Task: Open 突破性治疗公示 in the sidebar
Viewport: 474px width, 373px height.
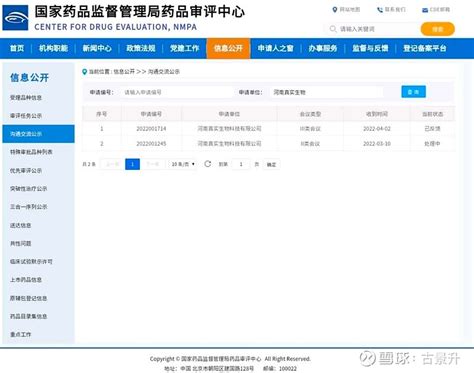Action: tap(28, 189)
